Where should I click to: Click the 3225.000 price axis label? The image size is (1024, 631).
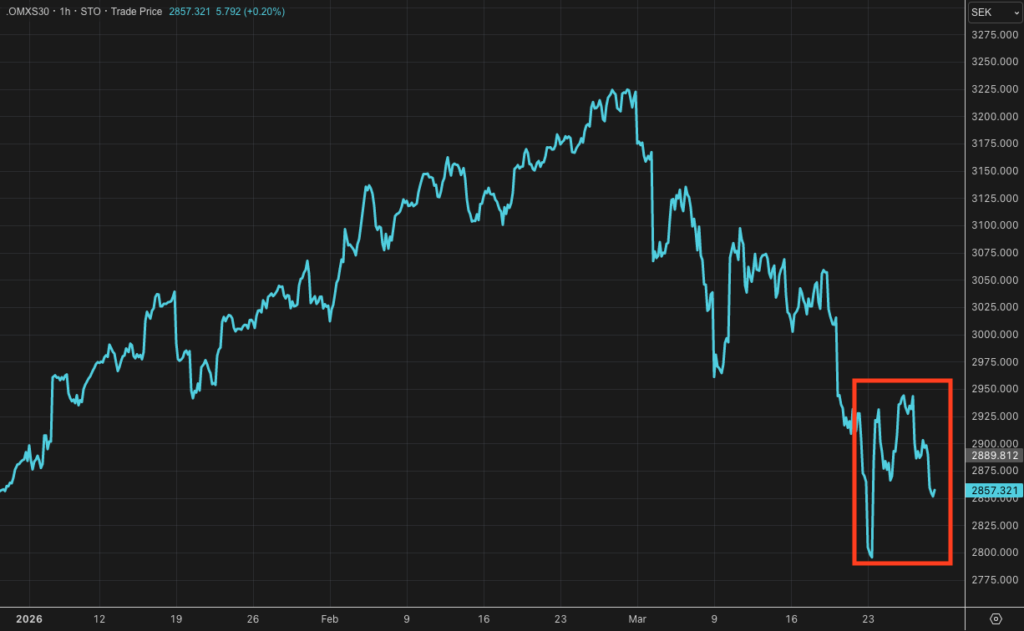tap(995, 89)
